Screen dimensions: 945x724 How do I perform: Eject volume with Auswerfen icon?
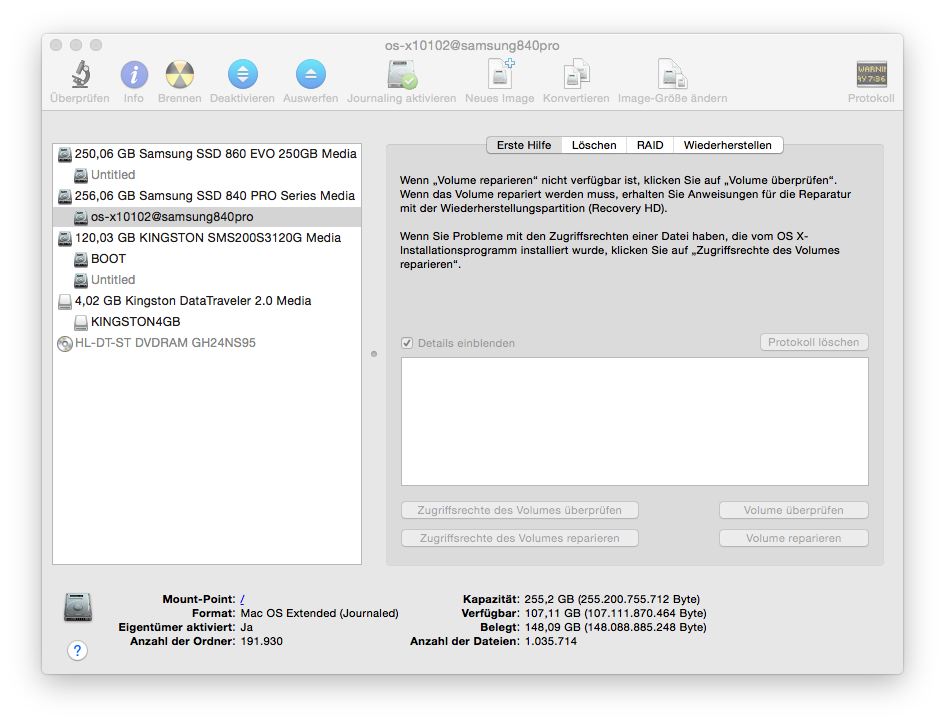click(310, 75)
